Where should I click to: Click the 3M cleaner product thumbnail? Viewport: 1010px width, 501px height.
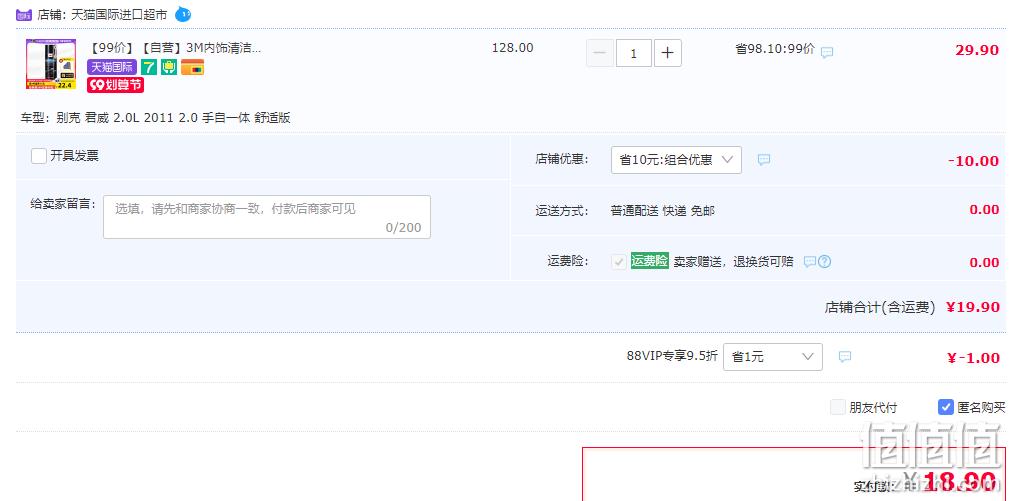(51, 64)
